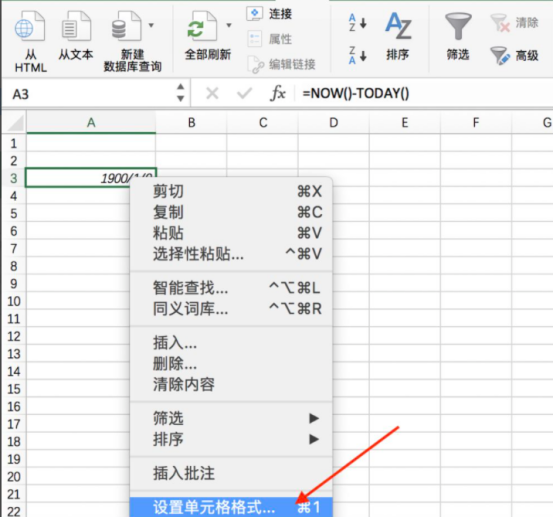Select row 1 header
This screenshot has width=554, height=517.
click(14, 143)
